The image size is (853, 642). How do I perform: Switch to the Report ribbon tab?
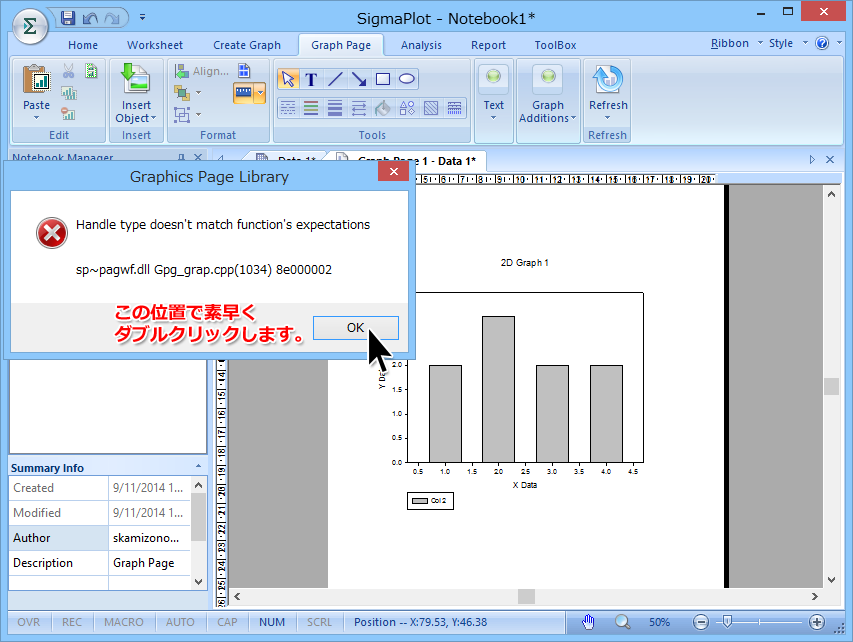pos(489,45)
